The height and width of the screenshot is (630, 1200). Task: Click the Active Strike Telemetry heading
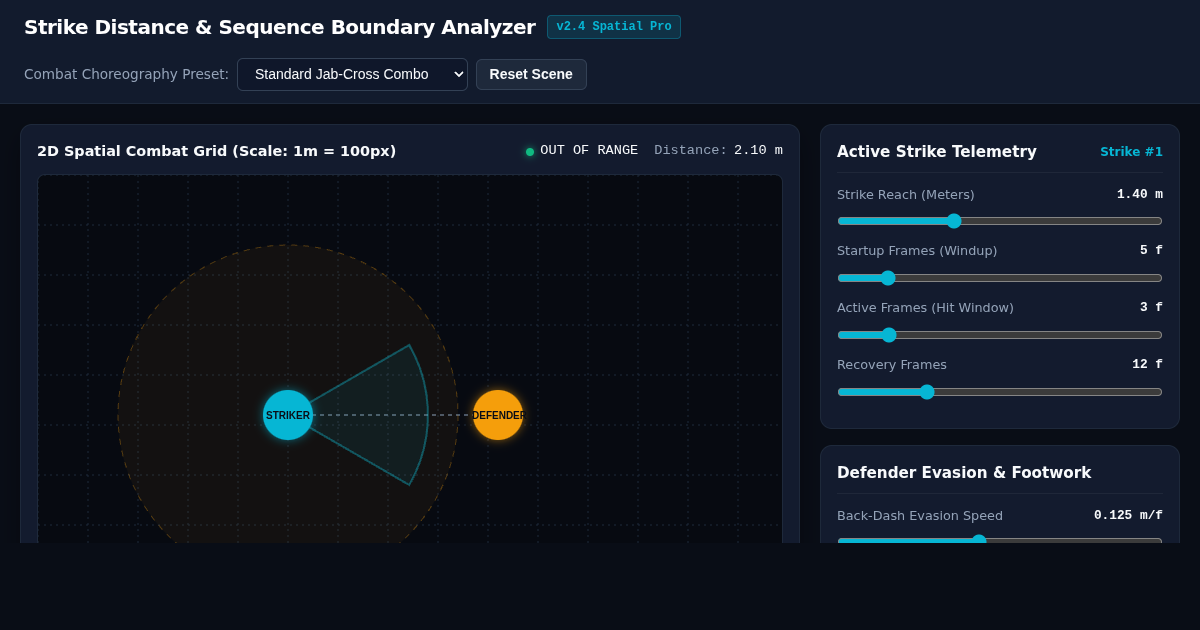pos(937,152)
